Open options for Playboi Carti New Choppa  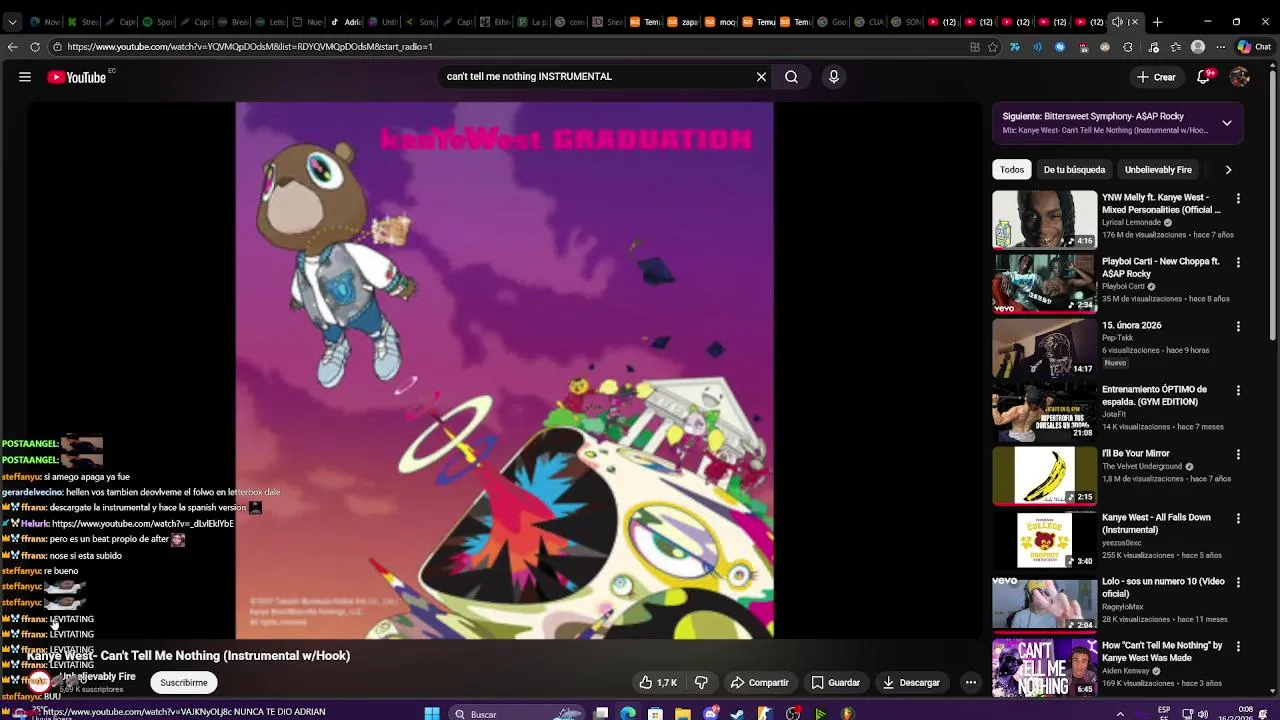[x=1238, y=263]
